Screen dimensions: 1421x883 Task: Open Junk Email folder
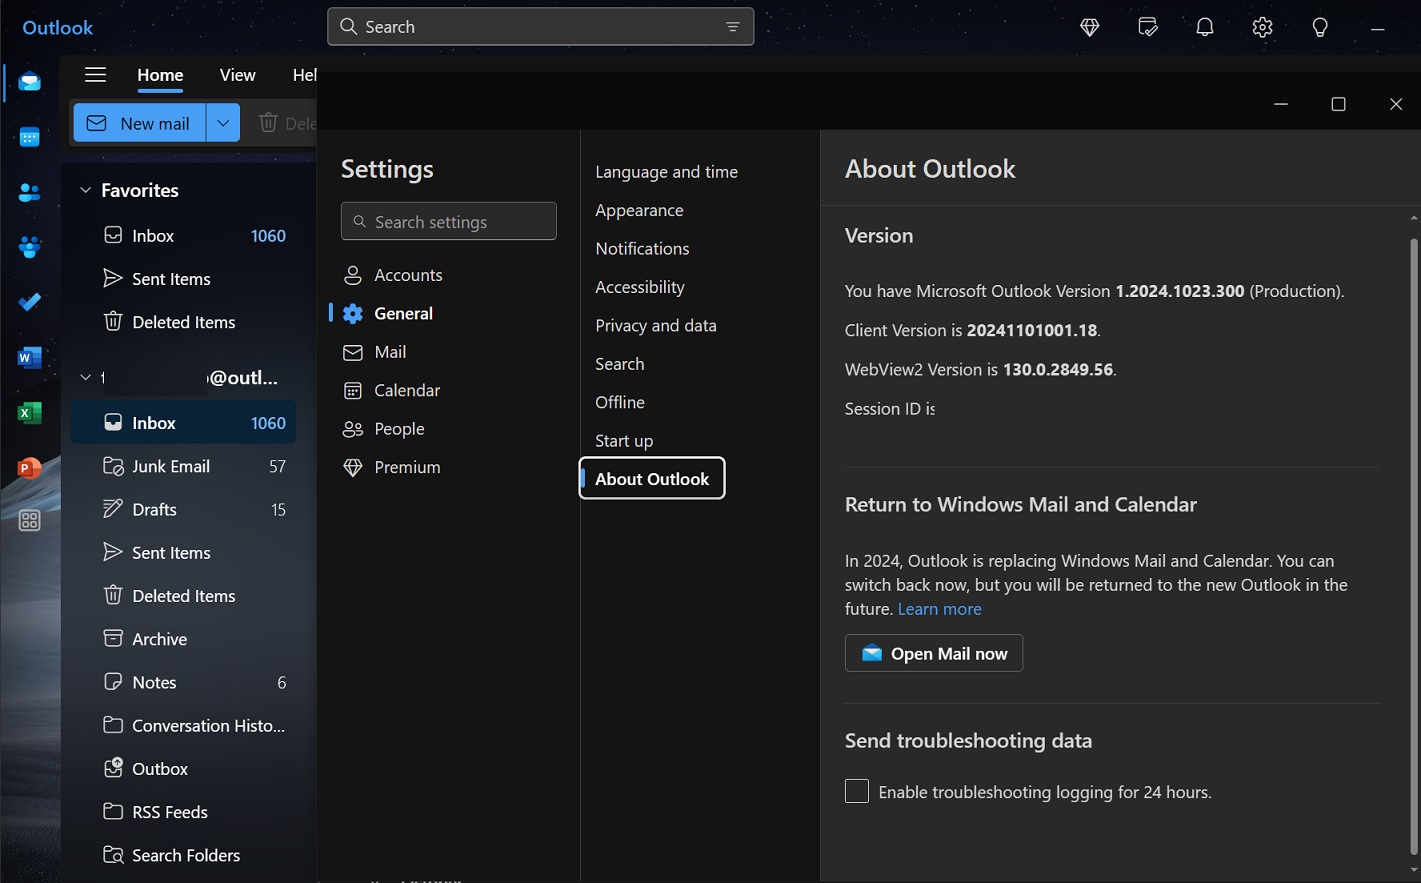coord(183,466)
